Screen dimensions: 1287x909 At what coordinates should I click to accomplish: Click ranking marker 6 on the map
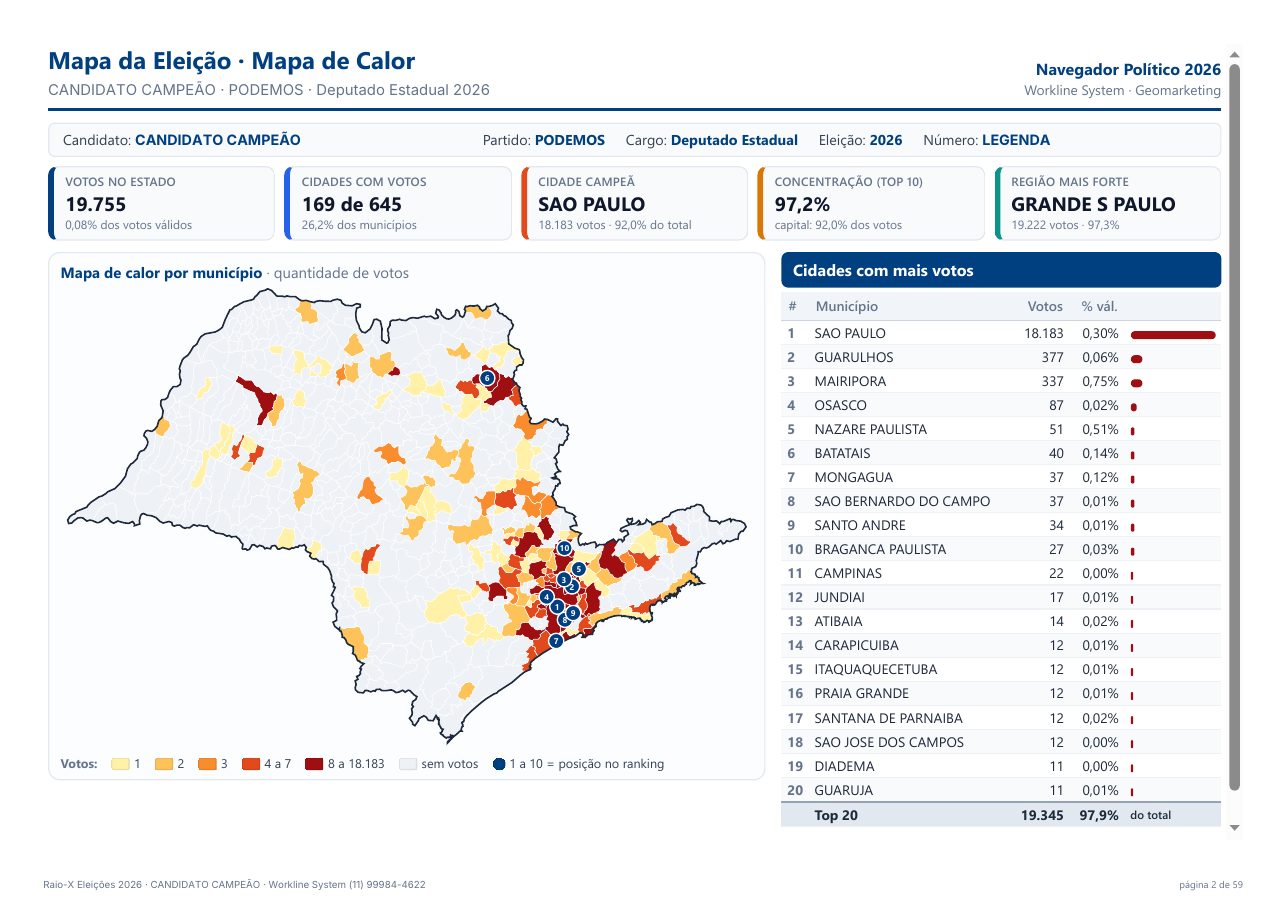coord(487,378)
